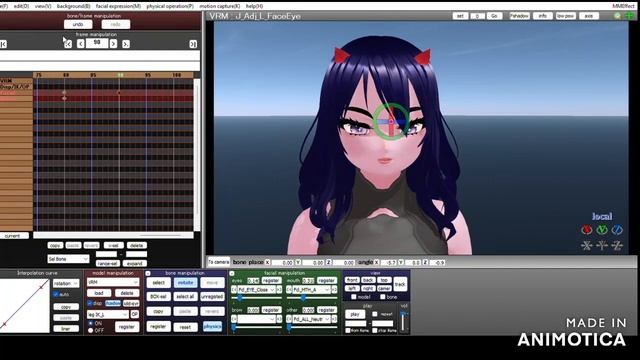
Task: Toggle stop flame checkbox
Action: coord(375,330)
